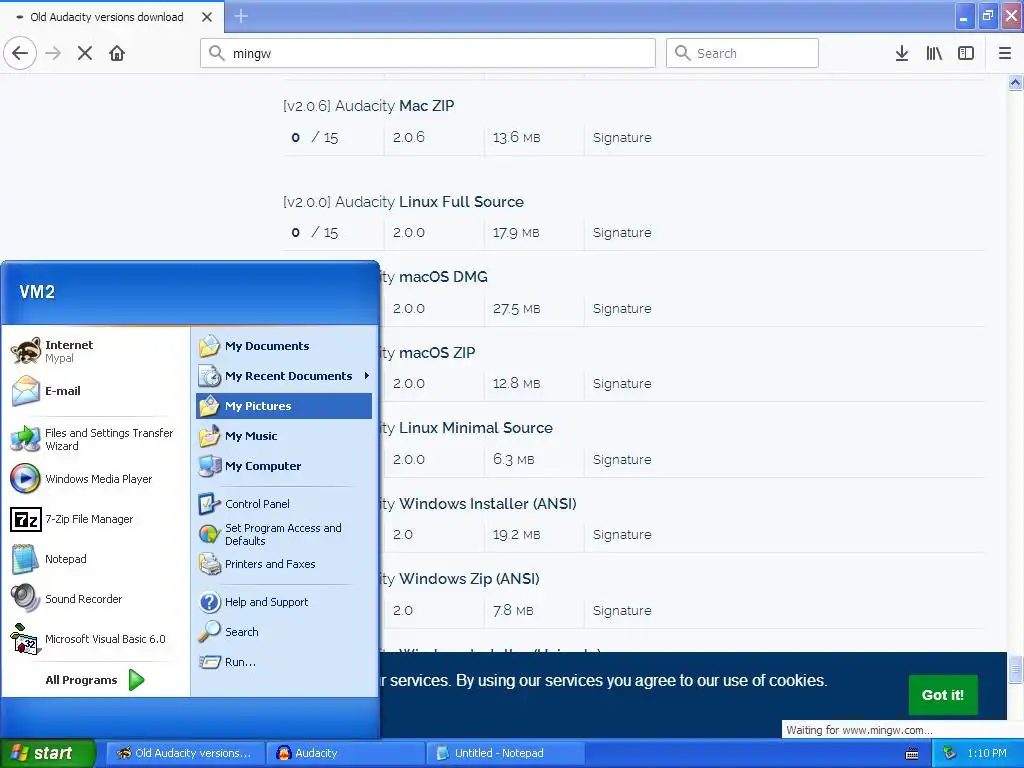The image size is (1024, 768).
Task: Click the 13.6 MB size value
Action: (x=517, y=138)
